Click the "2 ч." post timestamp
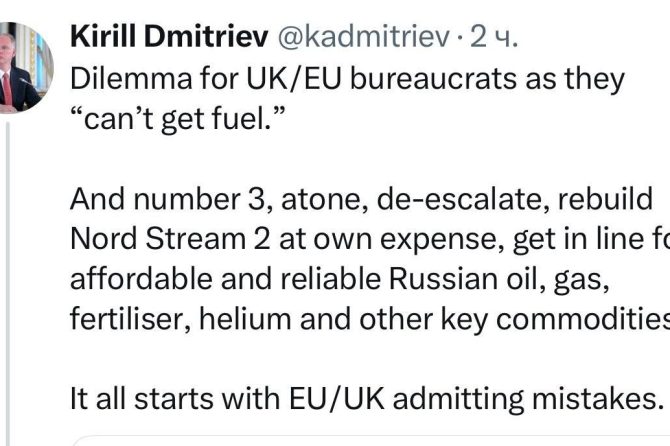The width and height of the screenshot is (670, 446). click(x=492, y=37)
